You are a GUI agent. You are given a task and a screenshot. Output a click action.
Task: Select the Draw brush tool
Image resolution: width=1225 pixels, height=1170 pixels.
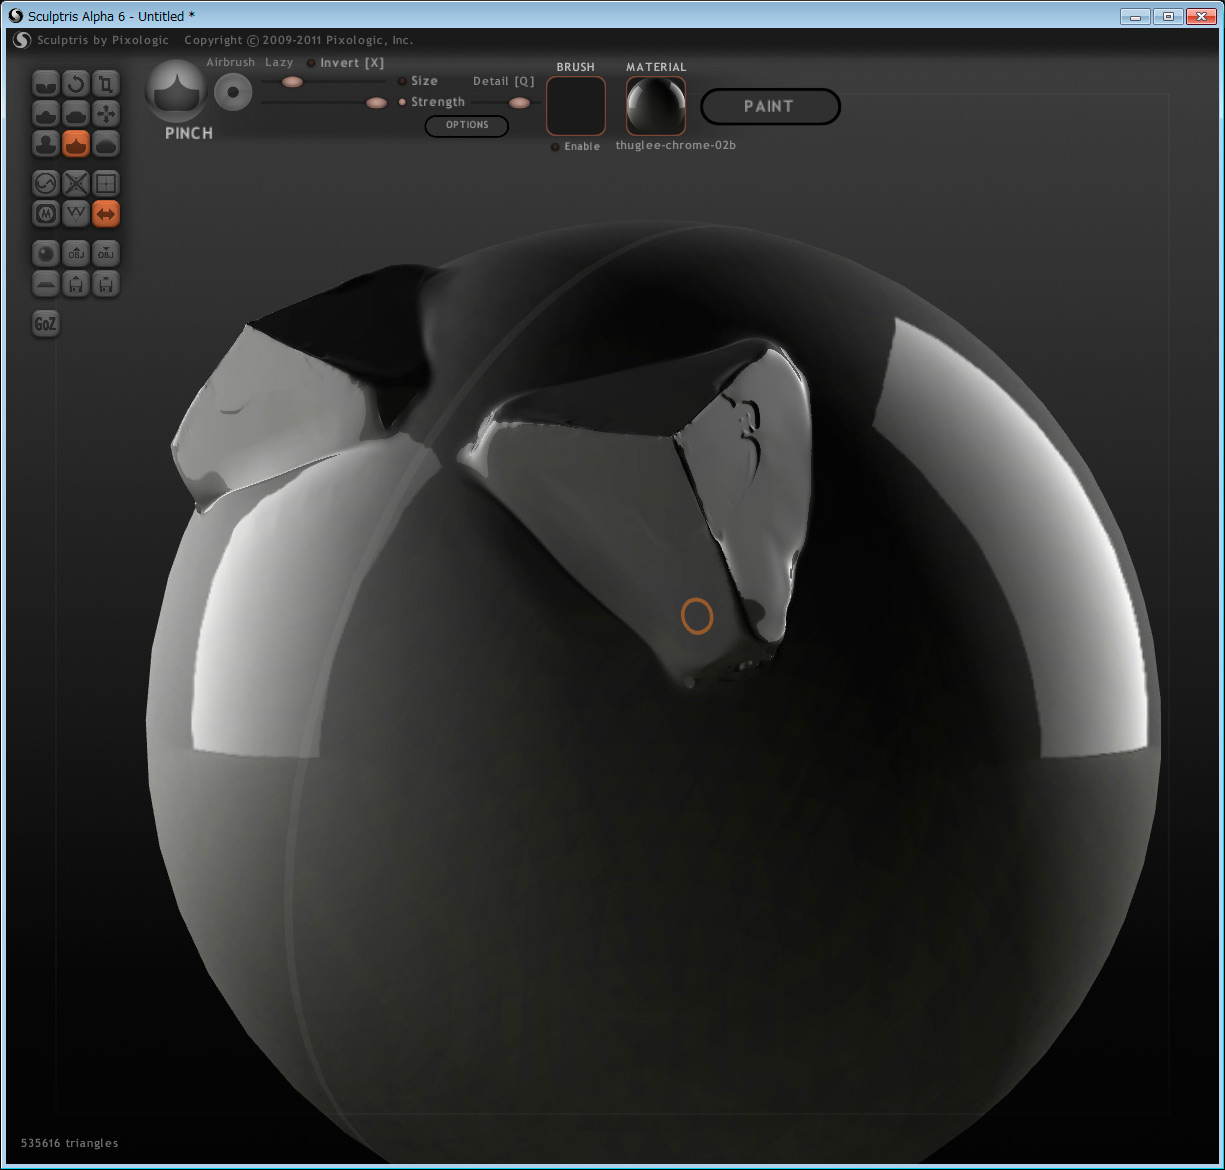46,113
